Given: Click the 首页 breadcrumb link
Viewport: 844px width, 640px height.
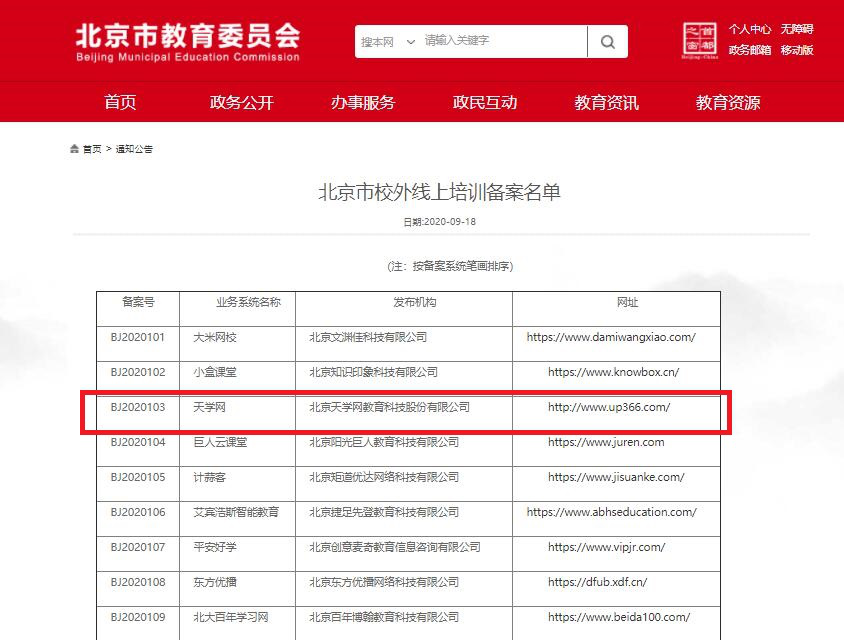Looking at the screenshot, I should click(x=92, y=149).
